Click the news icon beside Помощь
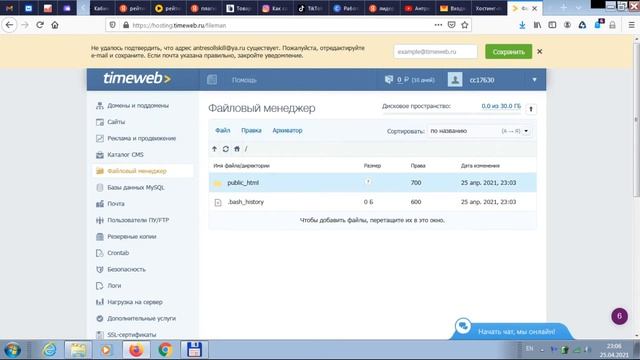The width and height of the screenshot is (640, 360). tap(212, 80)
